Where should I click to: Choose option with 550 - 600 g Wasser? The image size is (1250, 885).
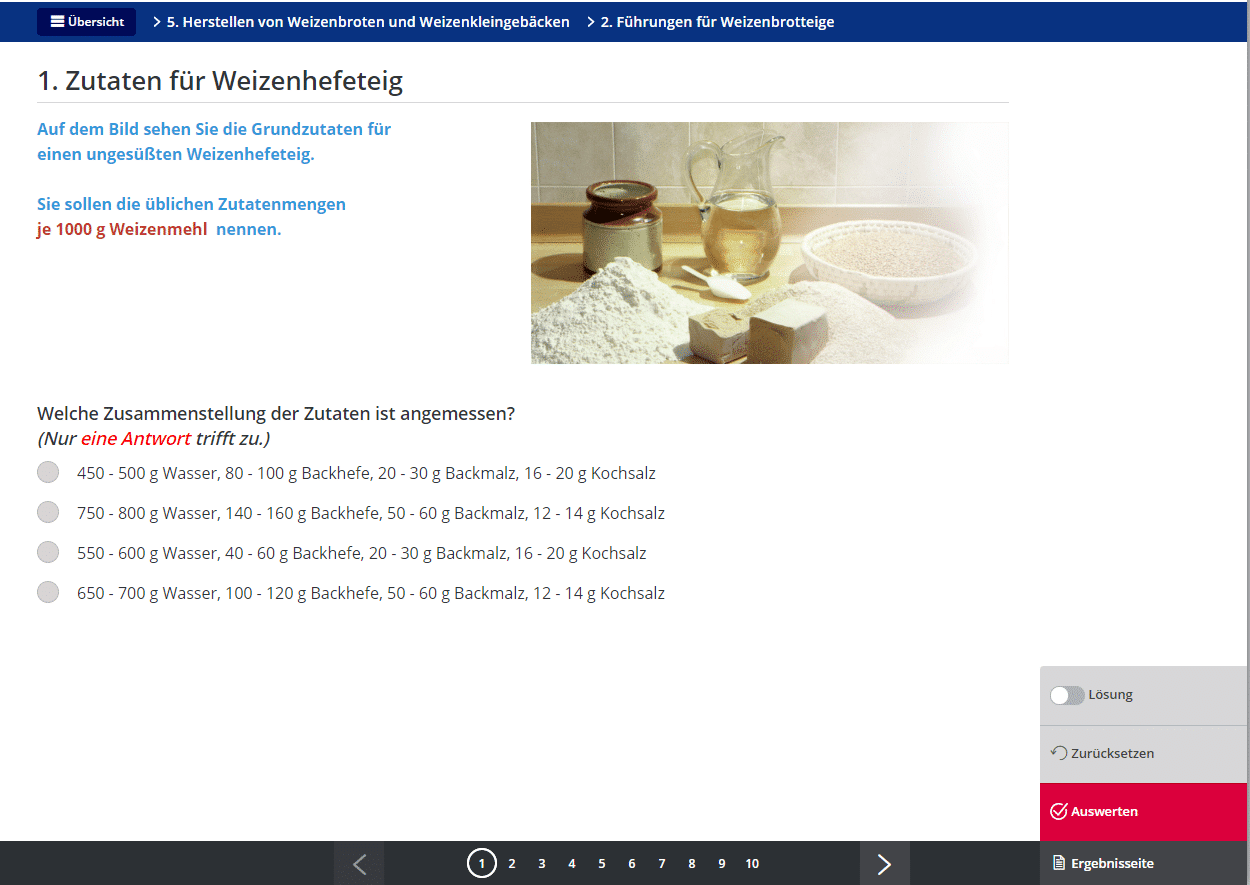click(48, 553)
